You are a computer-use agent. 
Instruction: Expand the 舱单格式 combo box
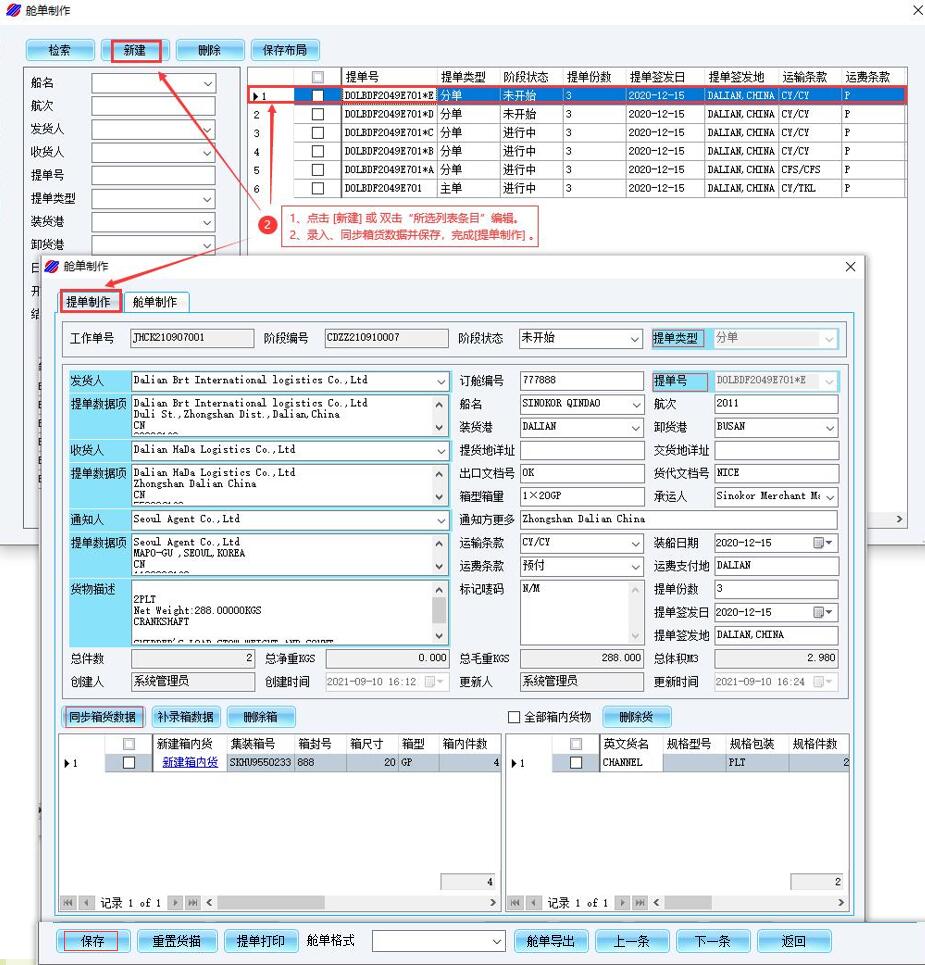tap(497, 941)
